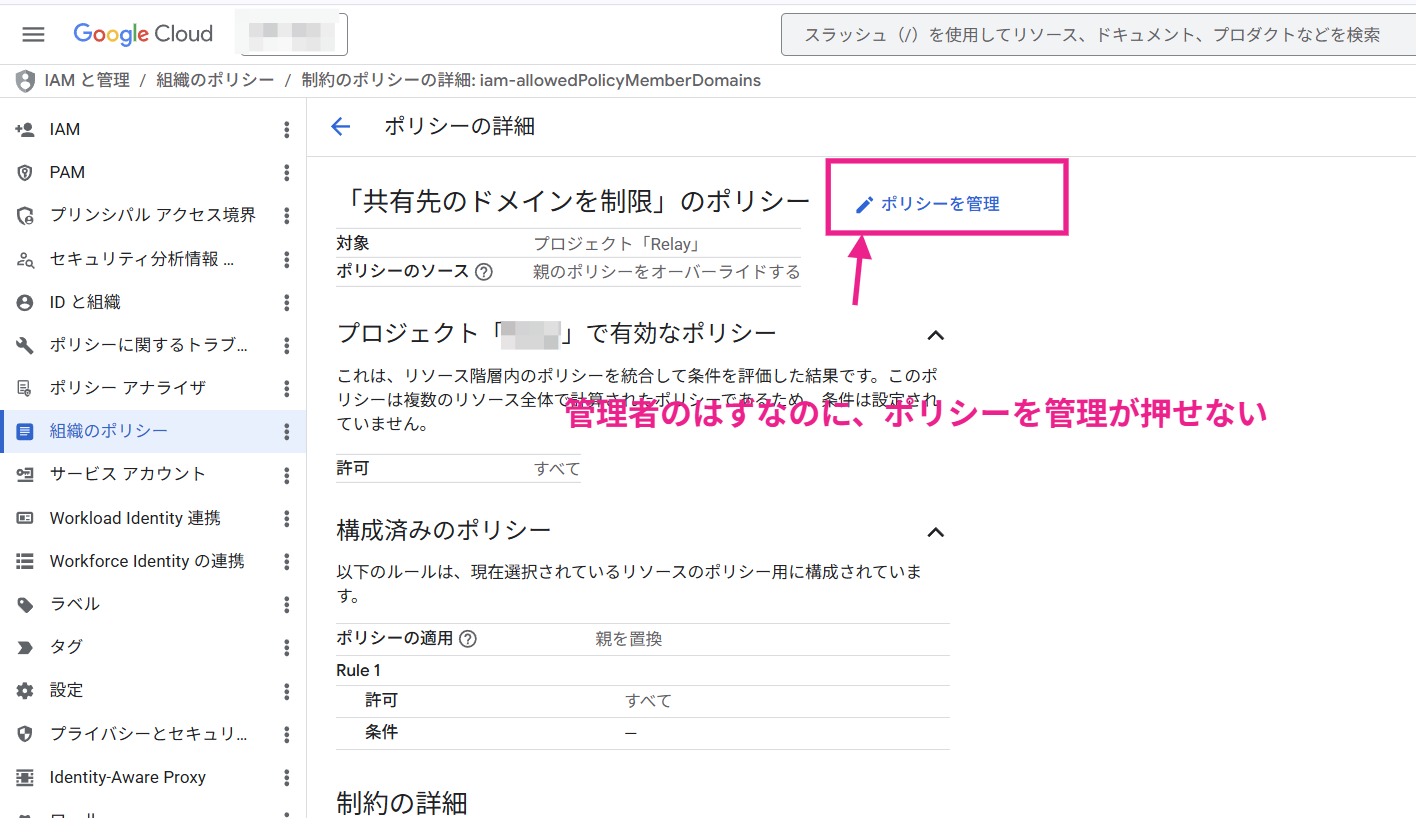
Task: Open 'Workload Identity 連携' sidebar item
Action: click(x=153, y=518)
